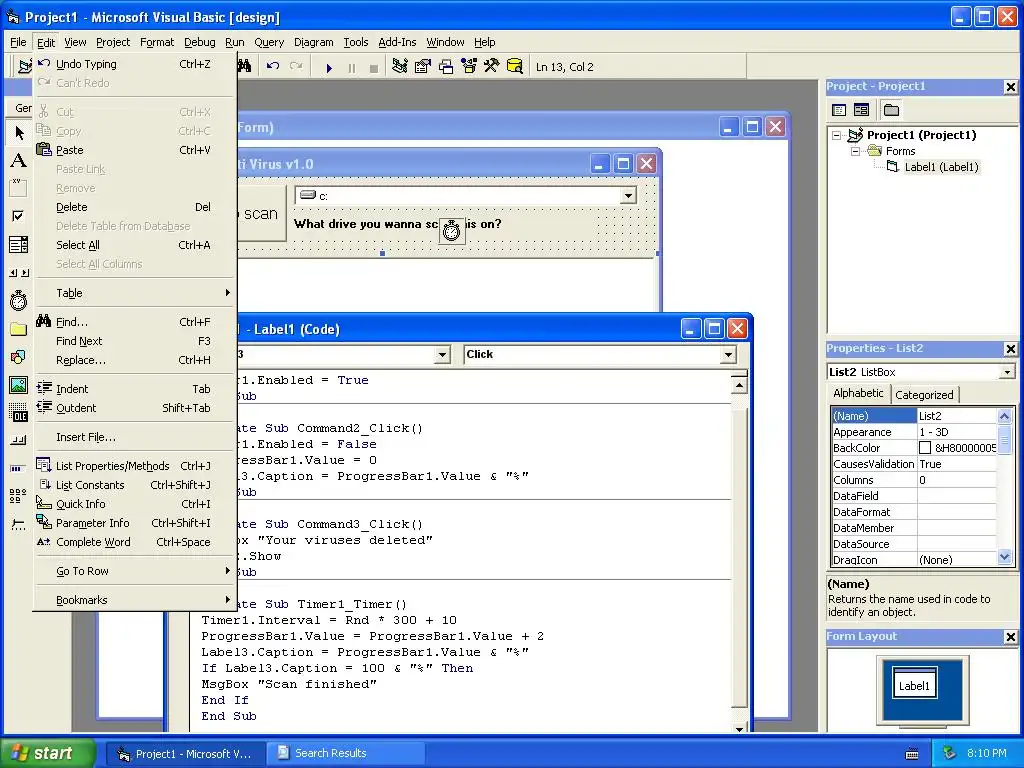Click the Find binoculars icon in the toolbar
Viewport: 1024px width, 768px height.
(244, 66)
